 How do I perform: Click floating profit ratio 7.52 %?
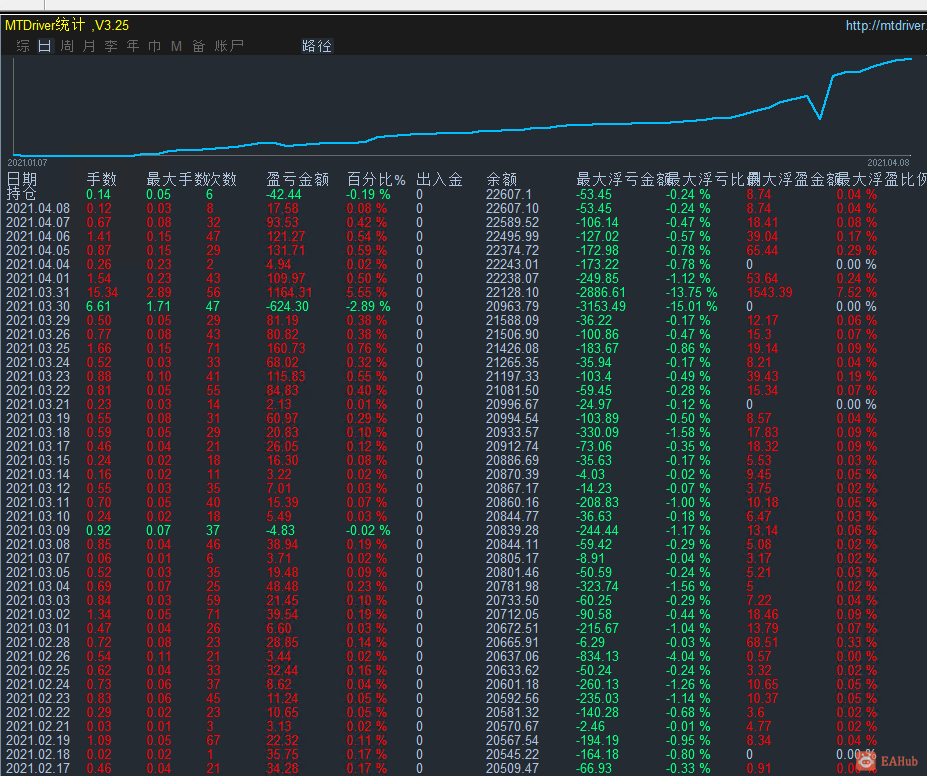(x=857, y=293)
